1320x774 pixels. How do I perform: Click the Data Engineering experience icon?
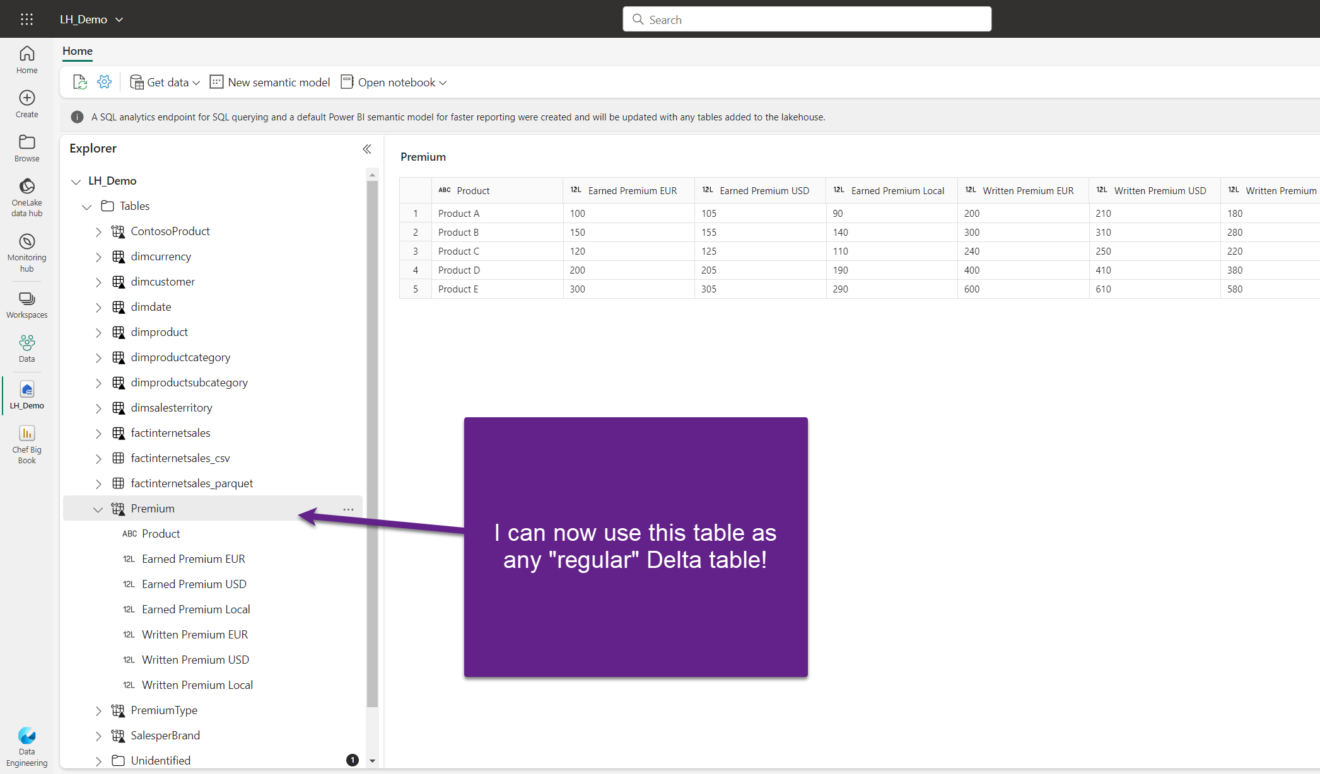(x=27, y=743)
